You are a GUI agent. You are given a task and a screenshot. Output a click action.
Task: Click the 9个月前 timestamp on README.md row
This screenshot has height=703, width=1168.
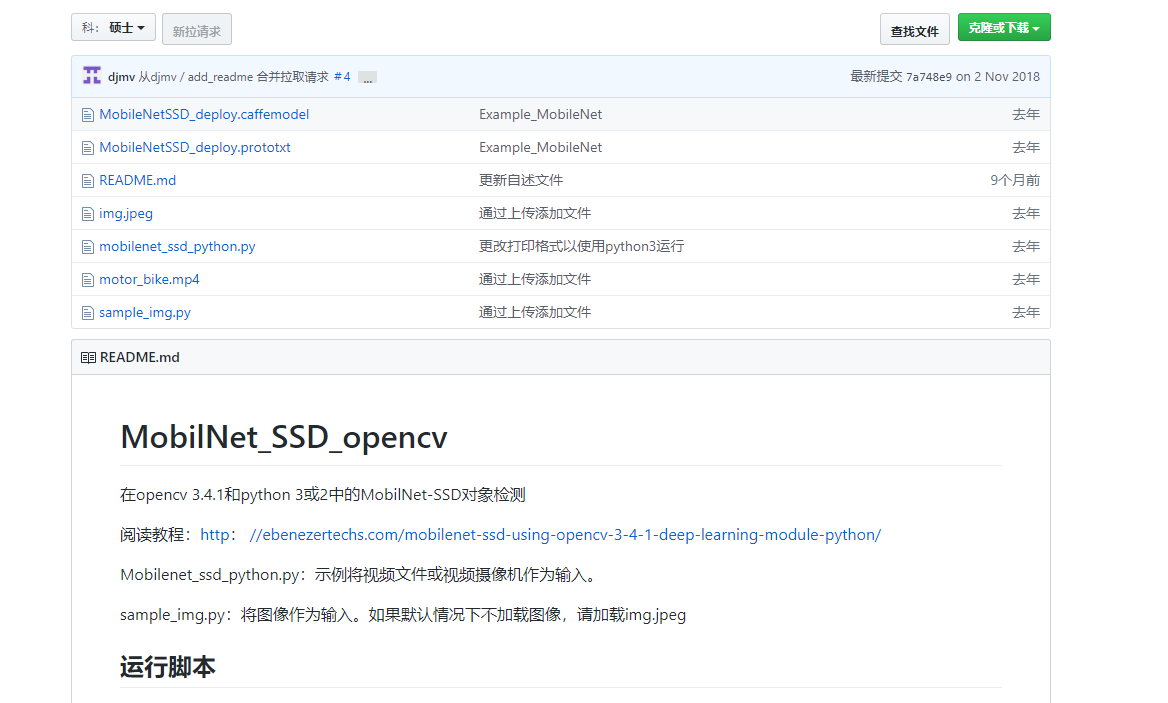pos(1015,180)
